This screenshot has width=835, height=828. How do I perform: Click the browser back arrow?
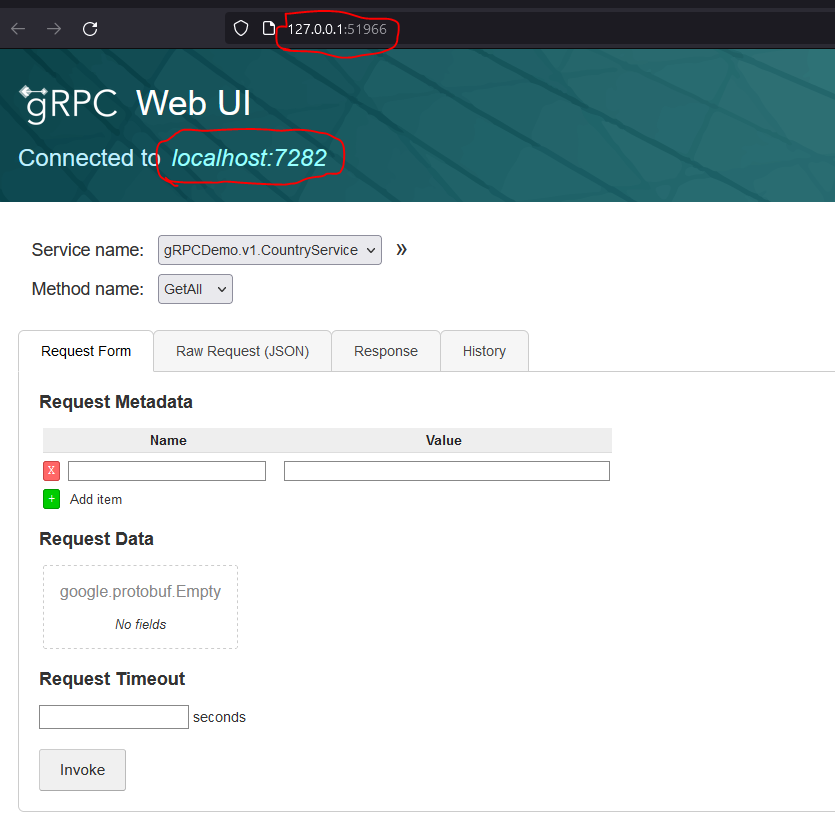coord(18,29)
